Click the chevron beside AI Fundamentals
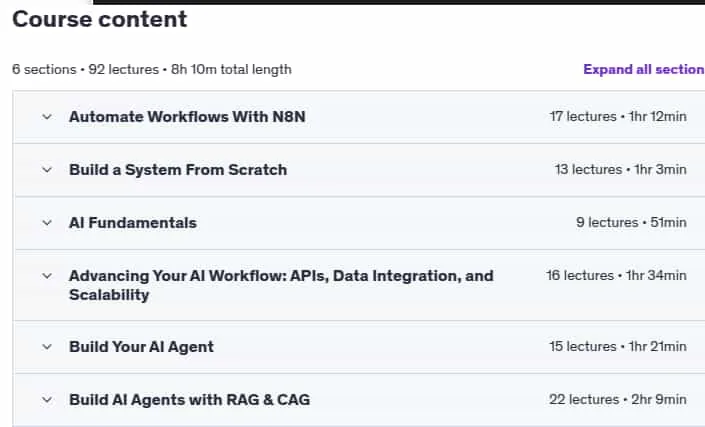 [x=47, y=223]
